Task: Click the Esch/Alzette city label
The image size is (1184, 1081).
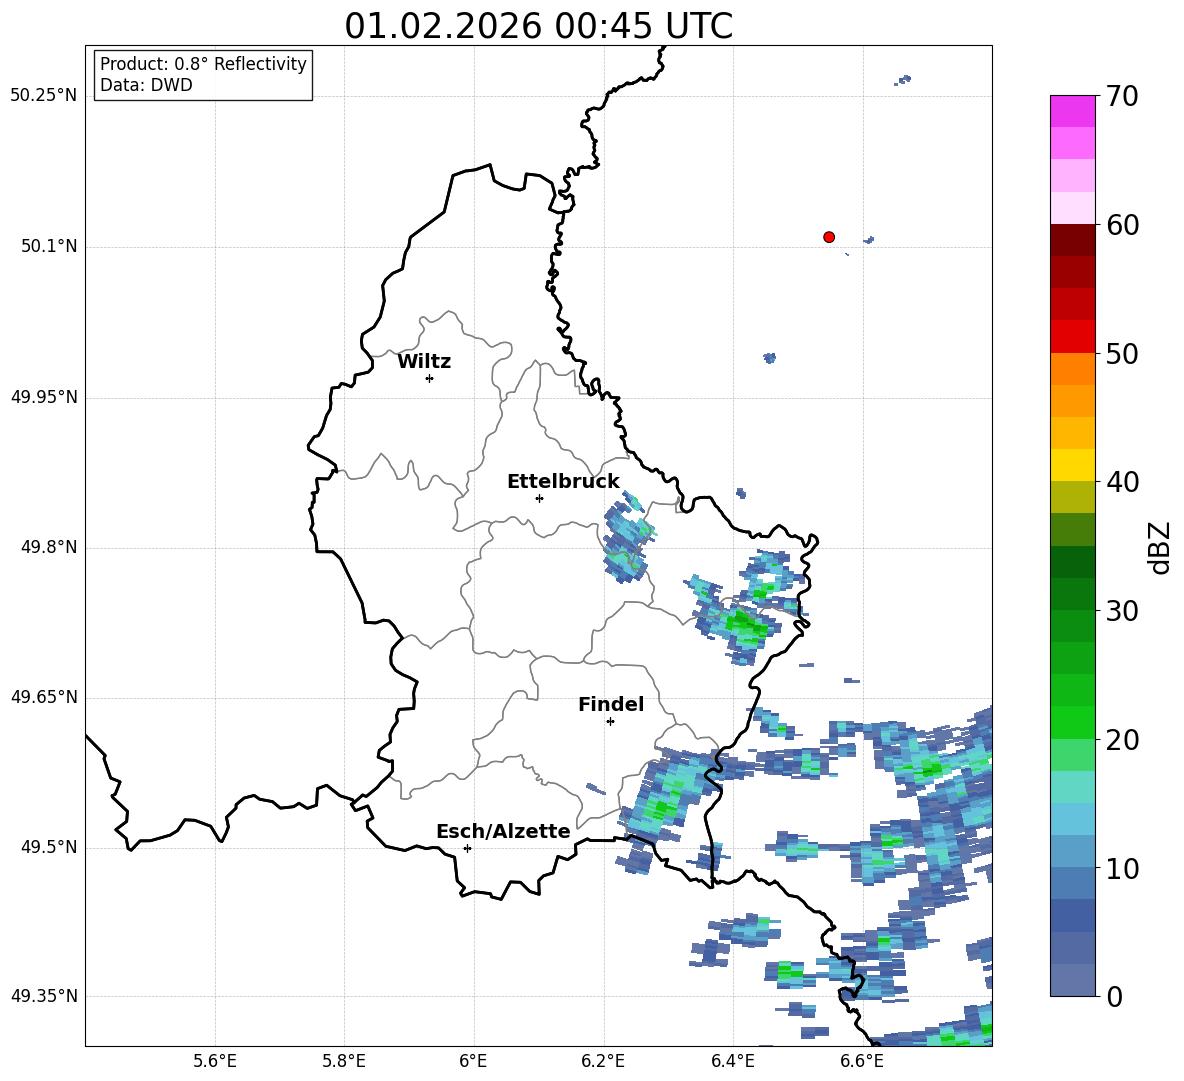Action: [503, 831]
